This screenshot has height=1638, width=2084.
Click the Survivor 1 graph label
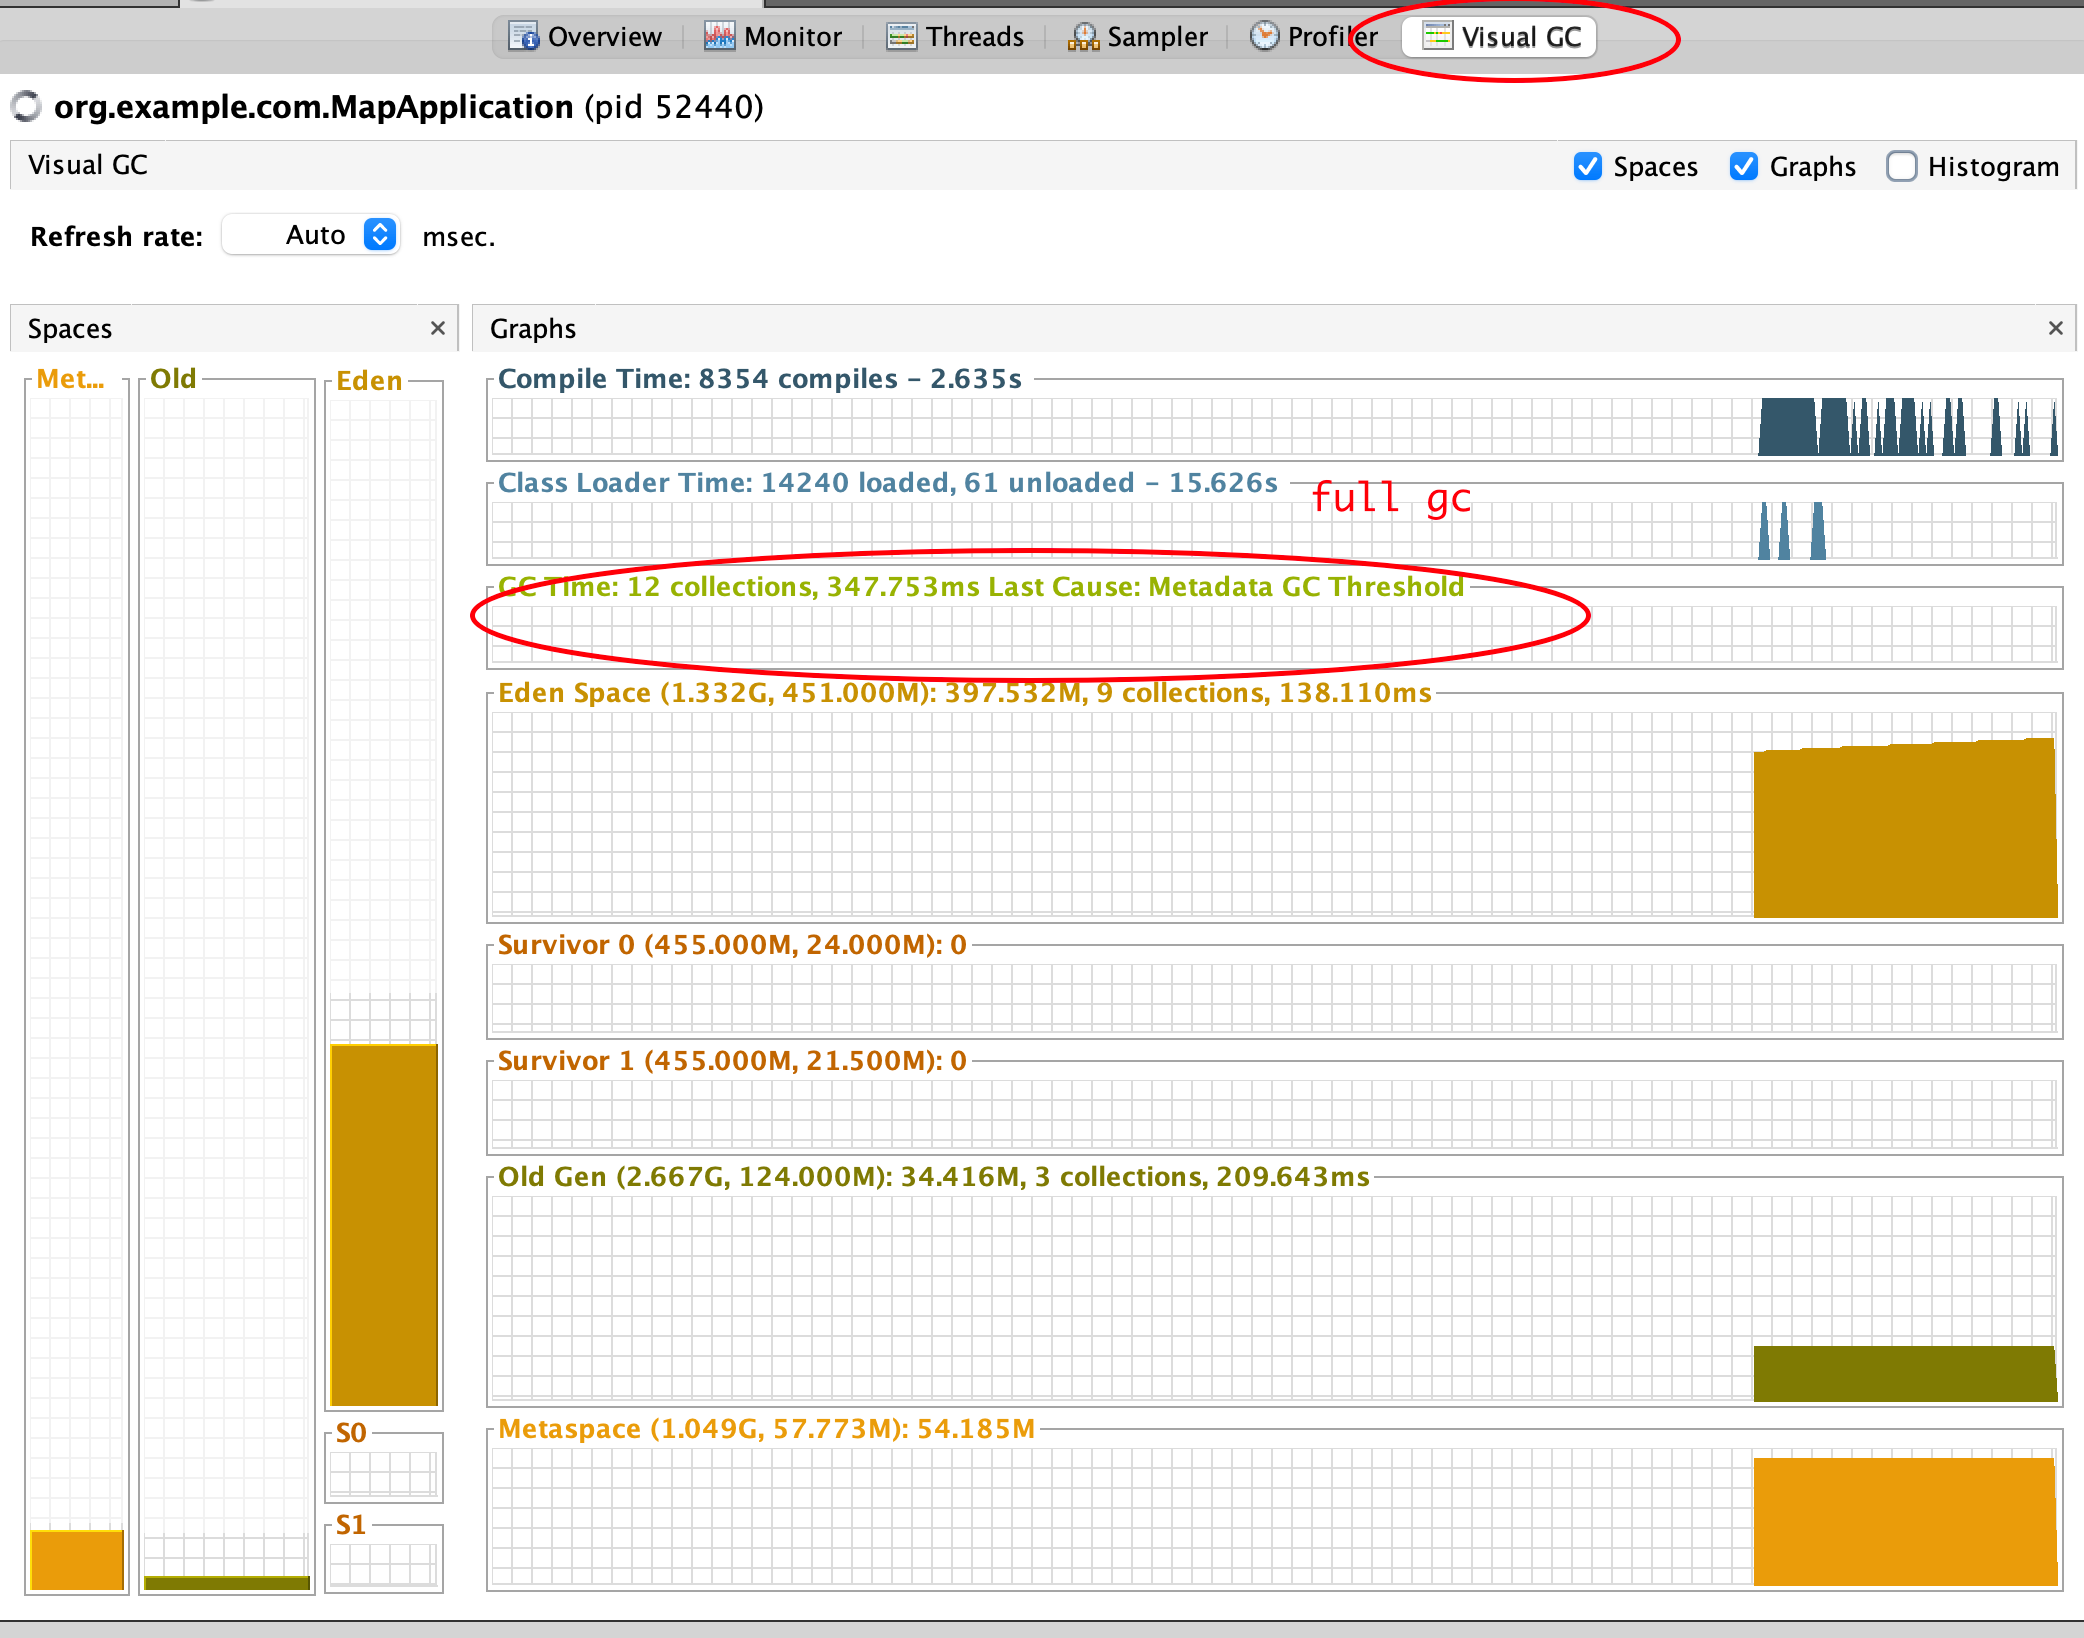pos(732,1061)
